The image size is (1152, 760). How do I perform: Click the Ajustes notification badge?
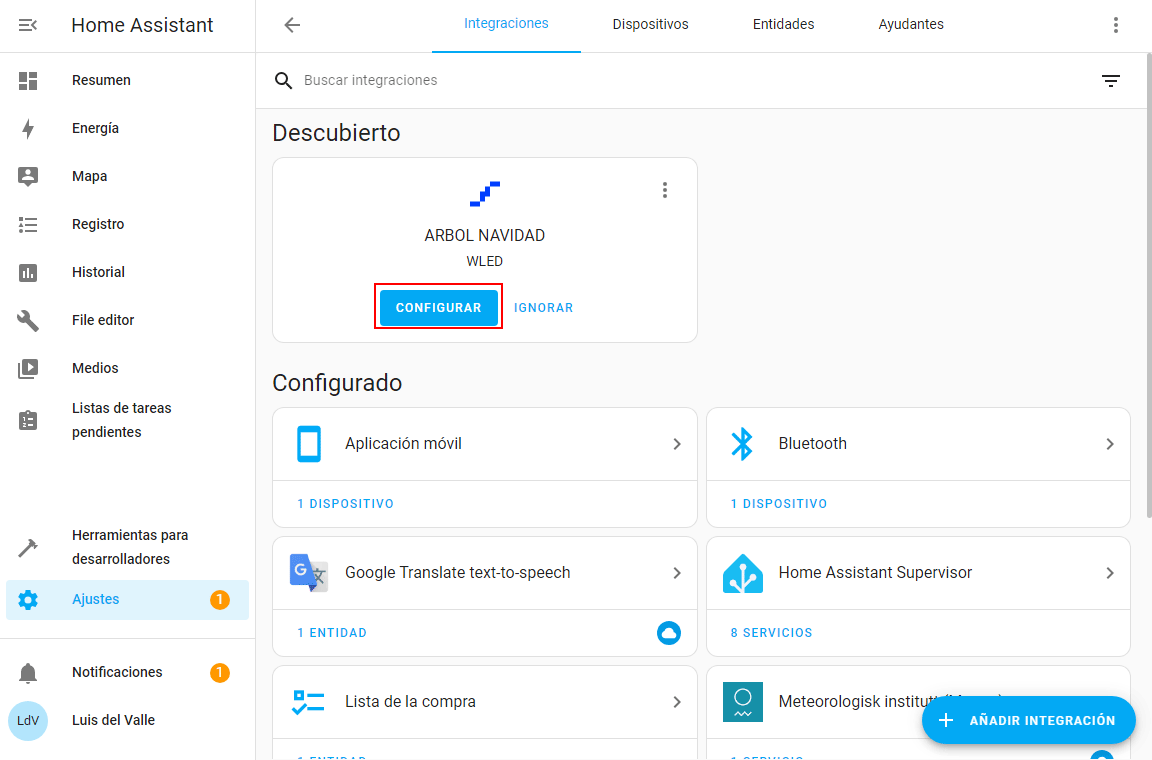(220, 600)
